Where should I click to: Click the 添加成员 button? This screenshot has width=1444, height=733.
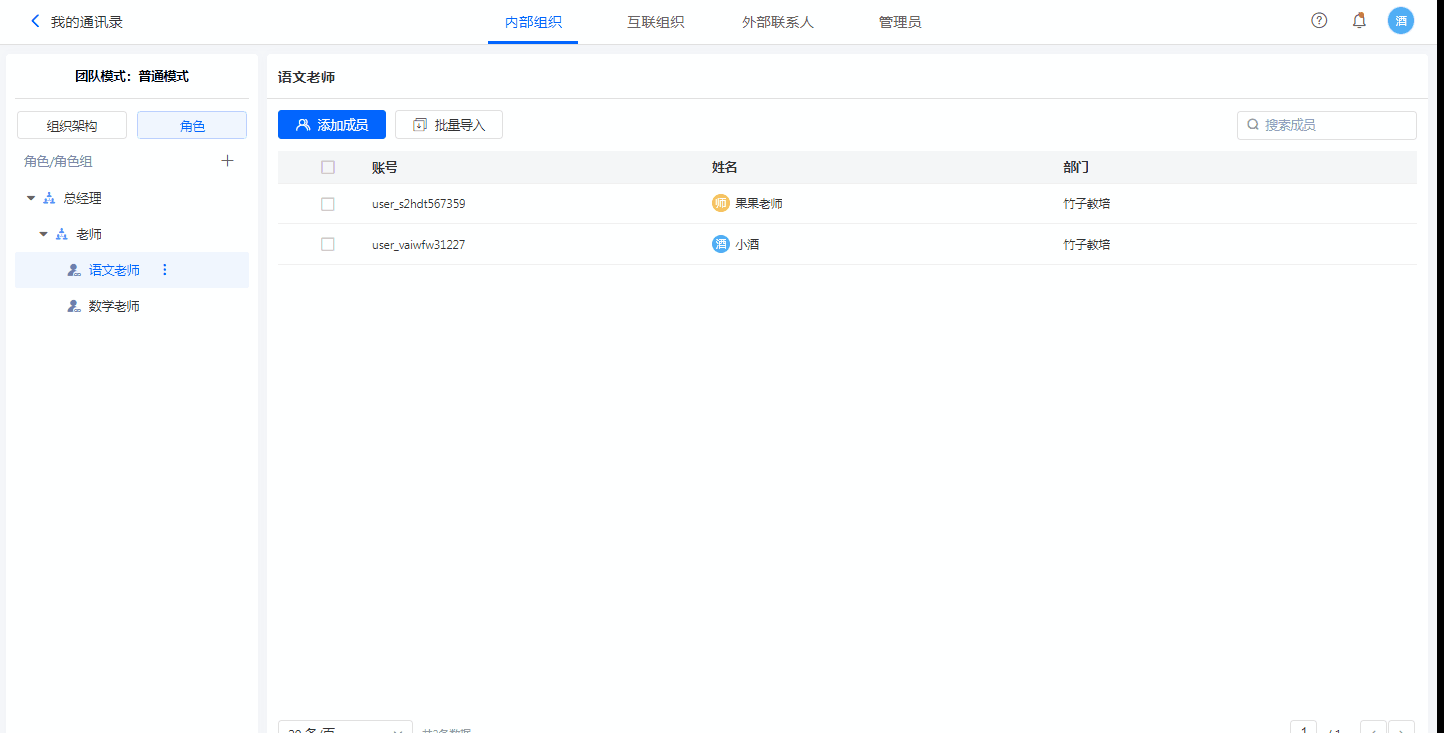332,125
